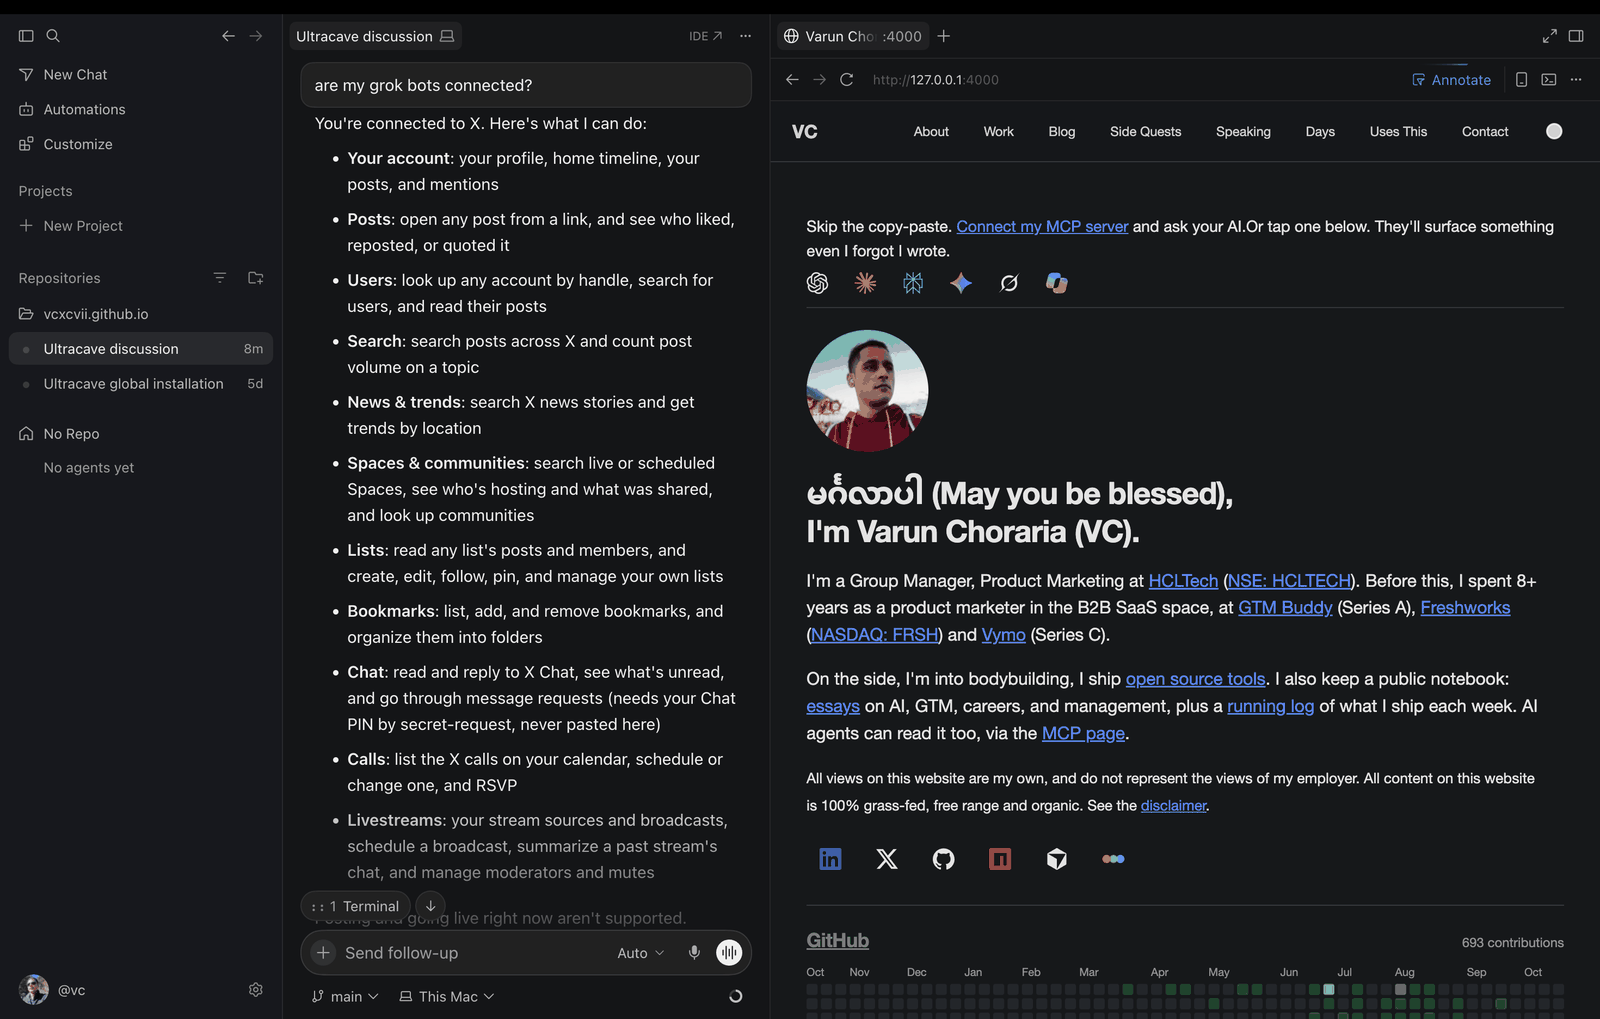Expand the 1 Terminal pill
Viewport: 1600px width, 1019px height.
point(356,906)
